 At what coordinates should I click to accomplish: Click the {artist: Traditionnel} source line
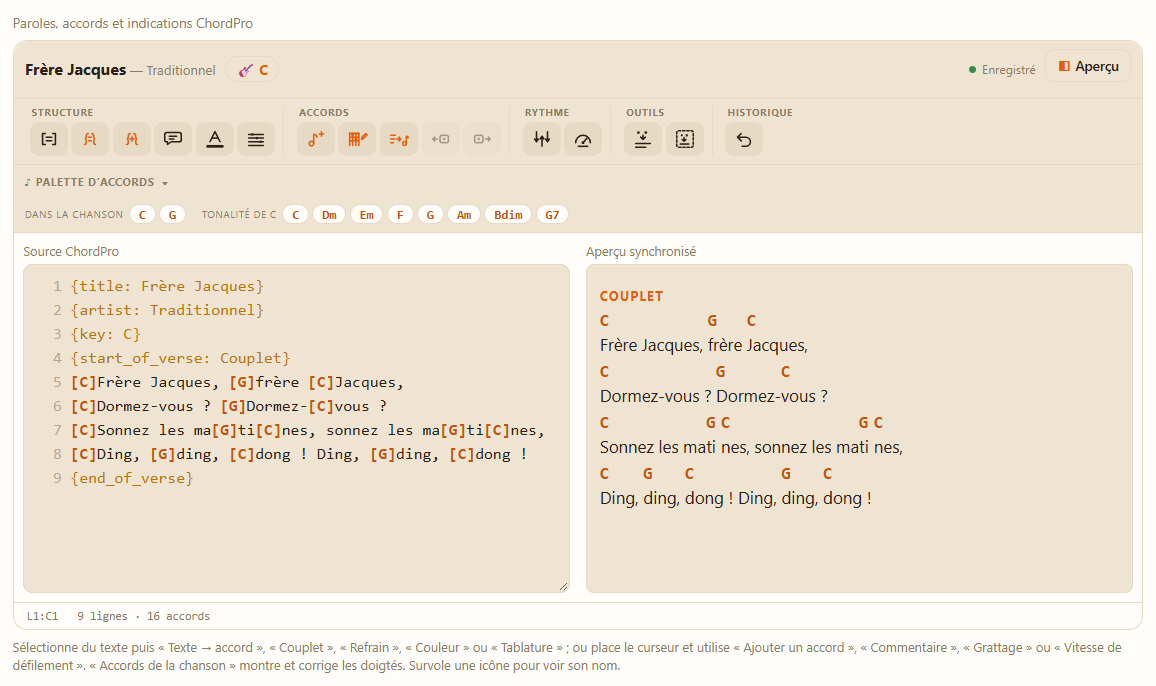(x=167, y=311)
